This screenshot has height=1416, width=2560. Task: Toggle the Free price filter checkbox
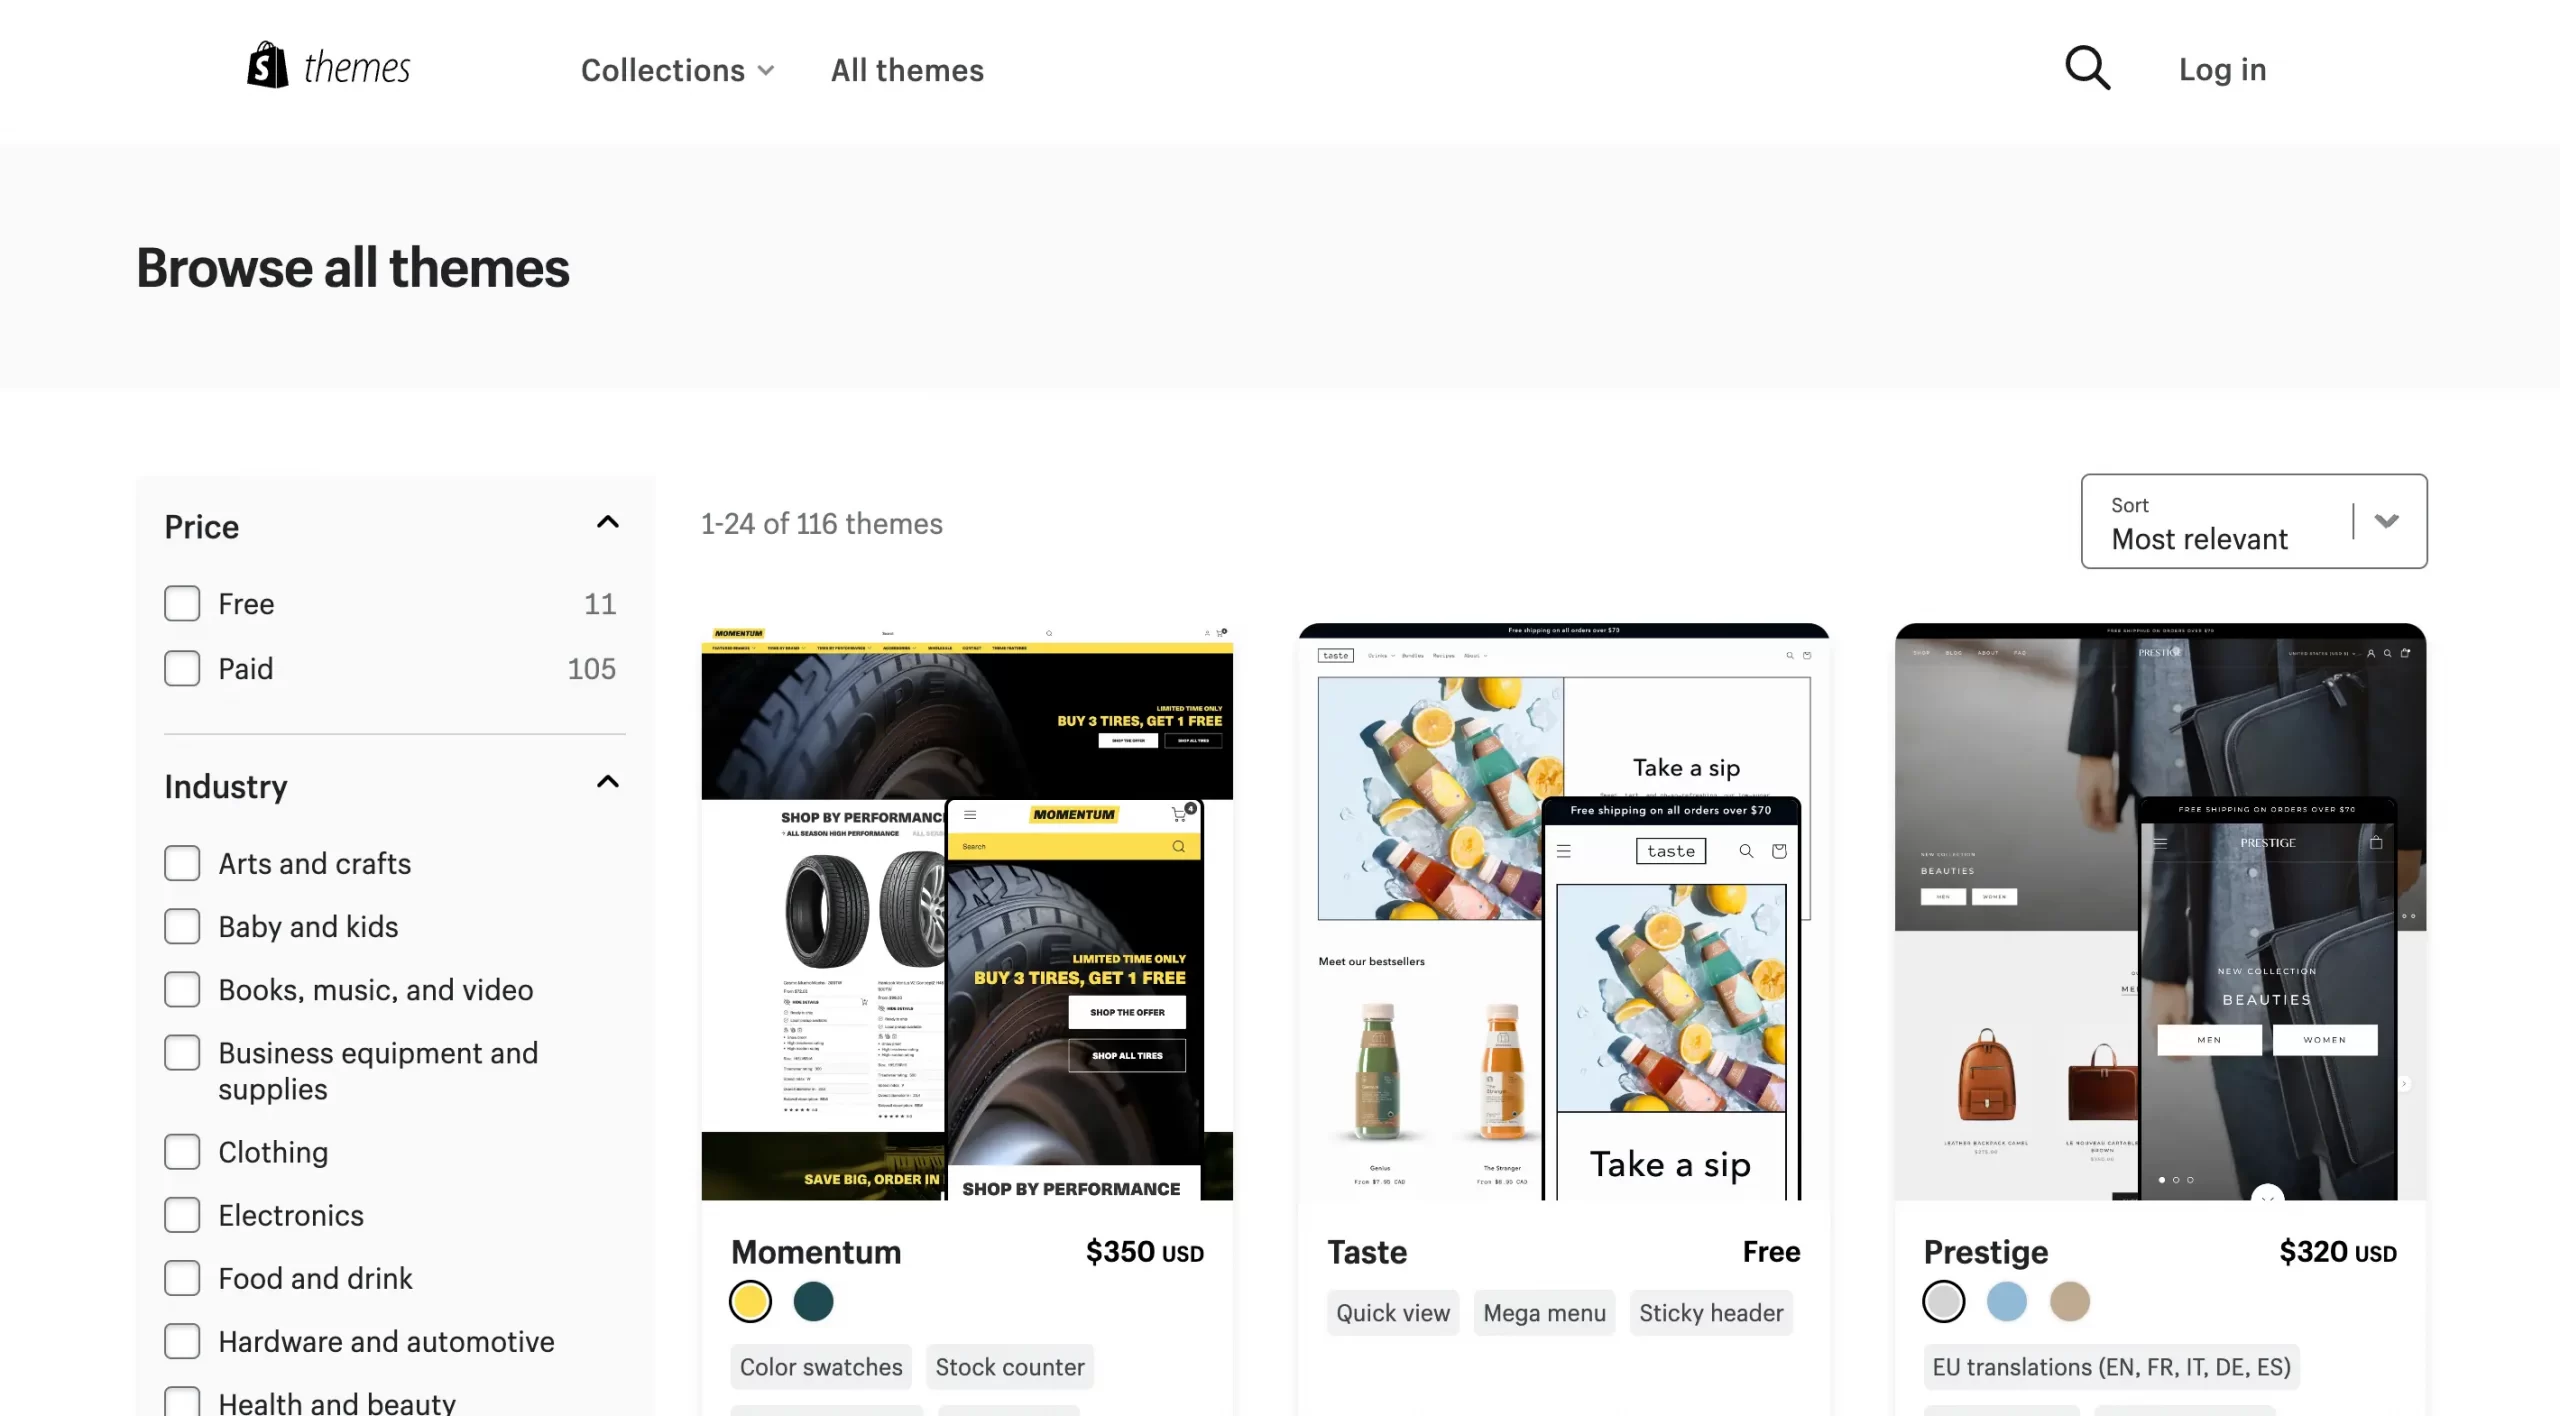[x=183, y=602]
